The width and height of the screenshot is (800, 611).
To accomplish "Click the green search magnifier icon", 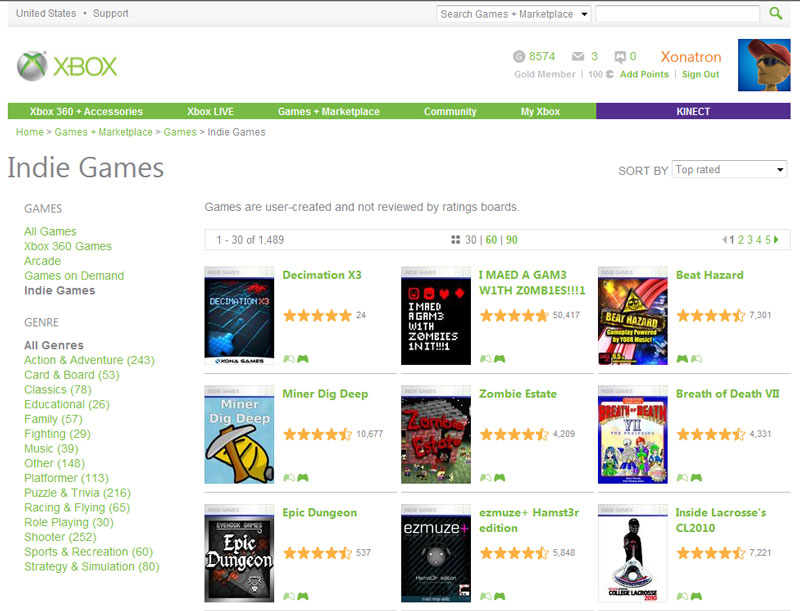I will coord(776,13).
